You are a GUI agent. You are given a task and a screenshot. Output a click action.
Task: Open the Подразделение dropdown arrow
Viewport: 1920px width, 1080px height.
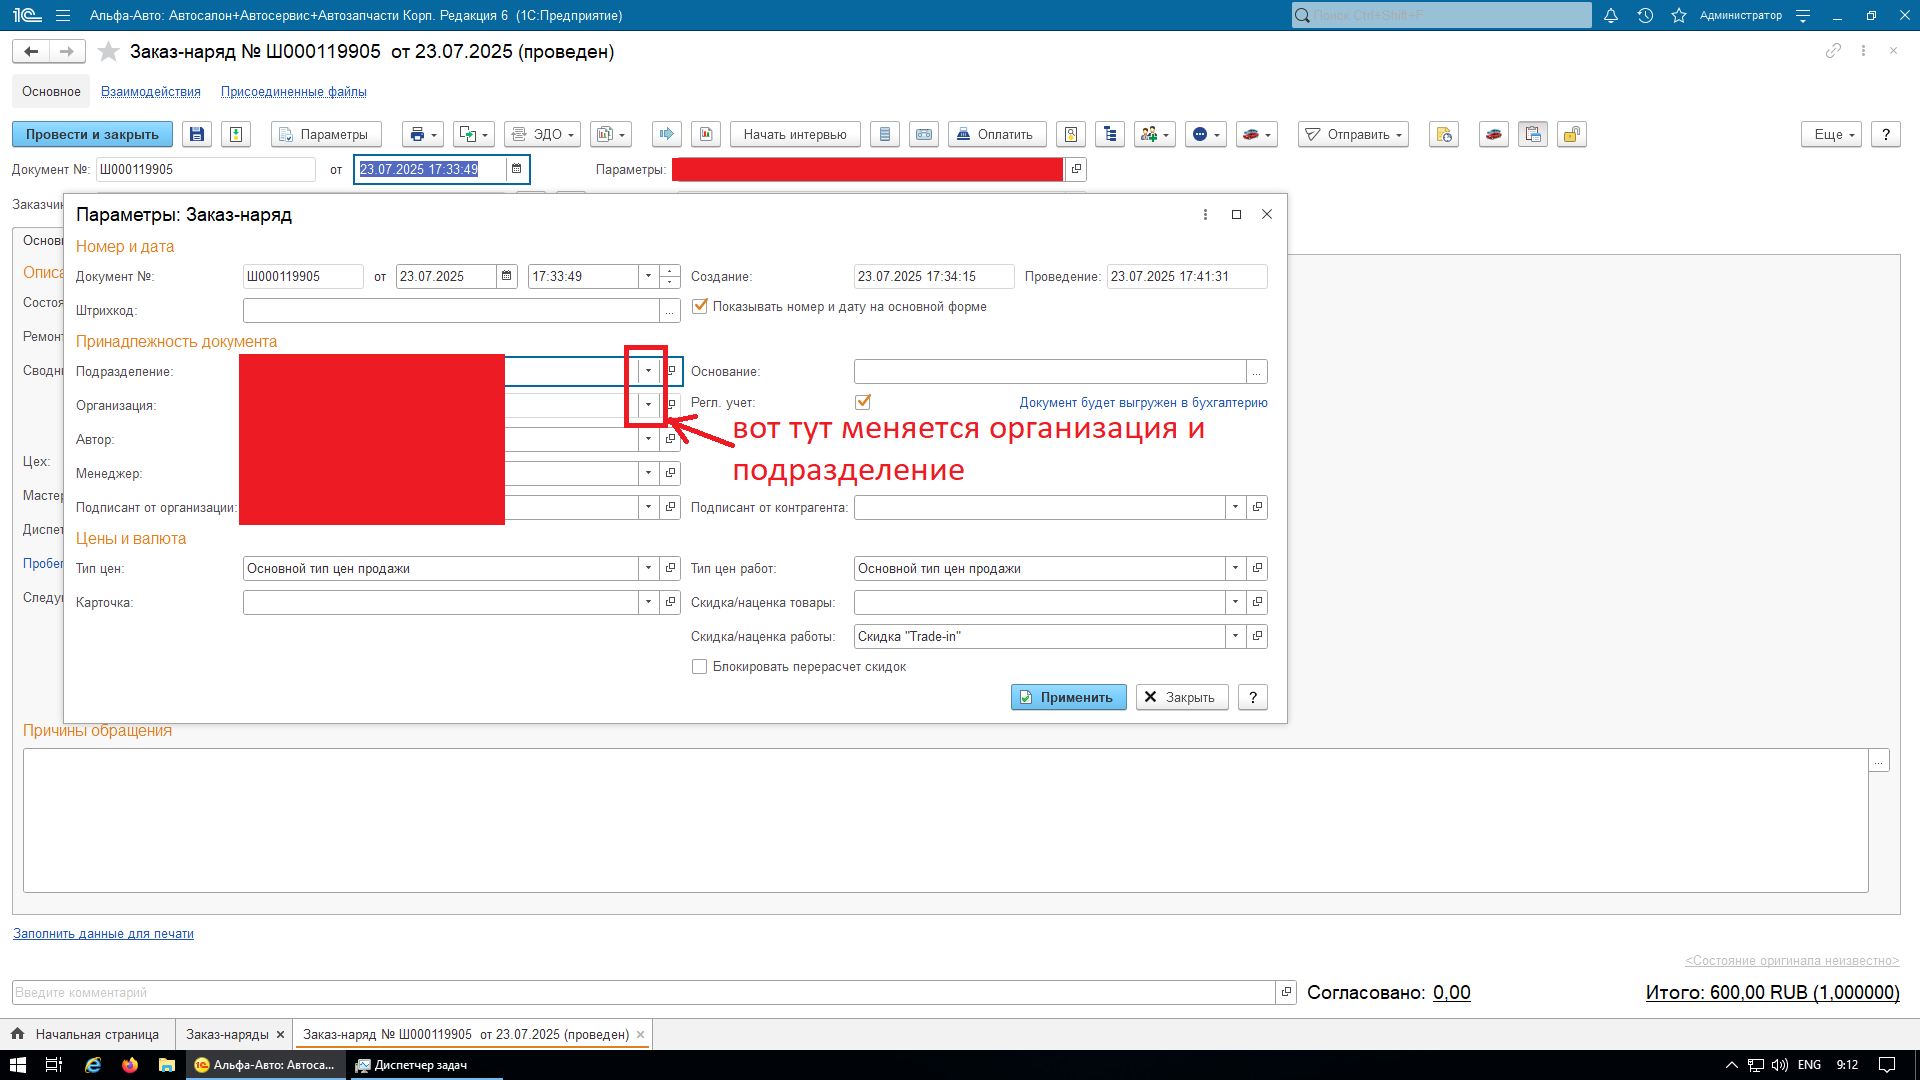pyautogui.click(x=648, y=371)
